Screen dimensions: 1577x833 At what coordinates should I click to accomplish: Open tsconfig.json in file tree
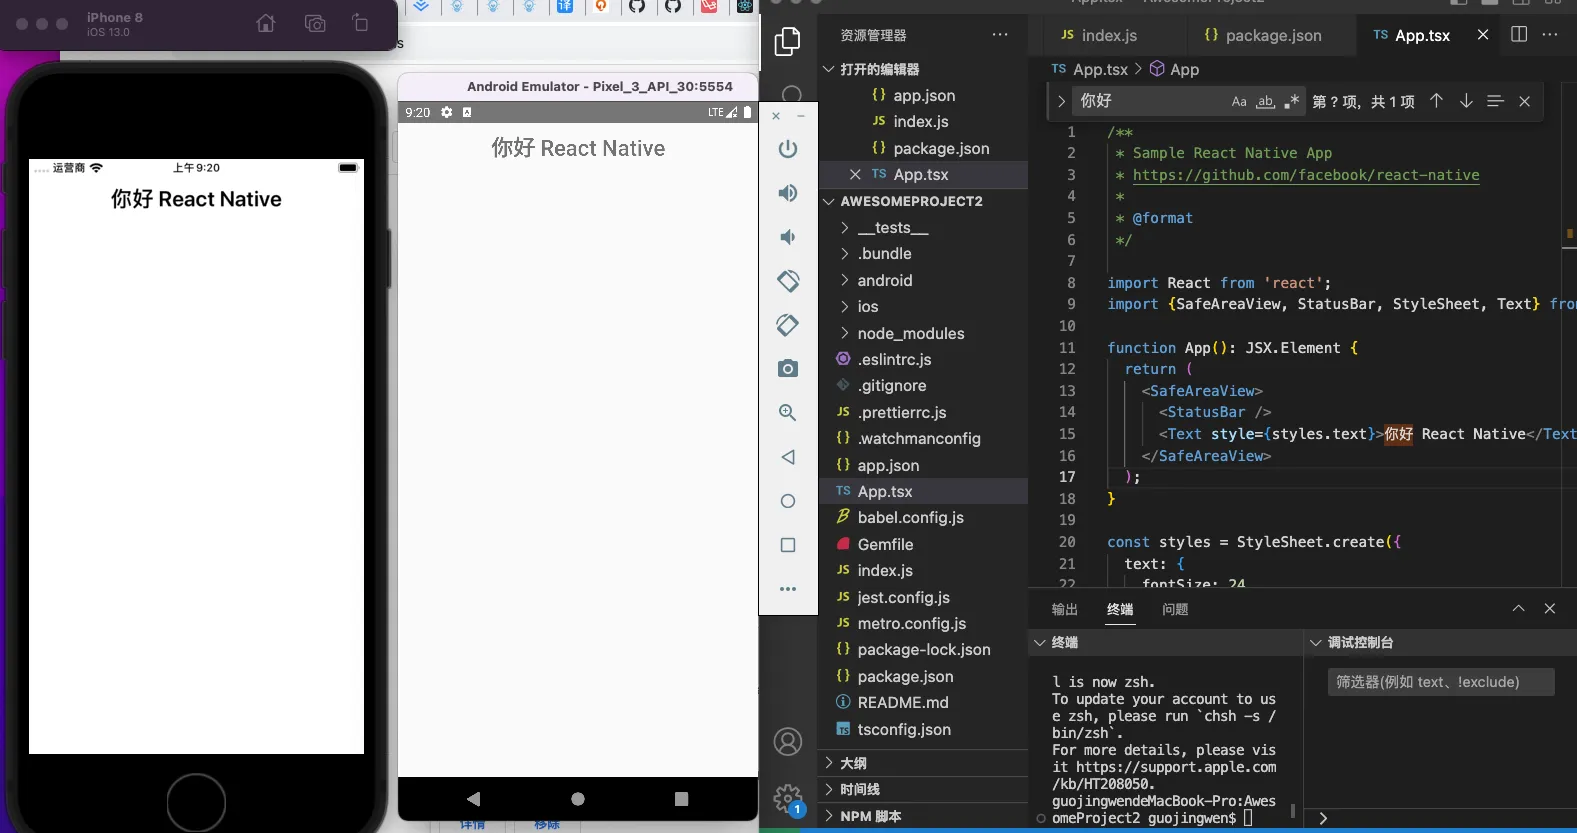923,730
